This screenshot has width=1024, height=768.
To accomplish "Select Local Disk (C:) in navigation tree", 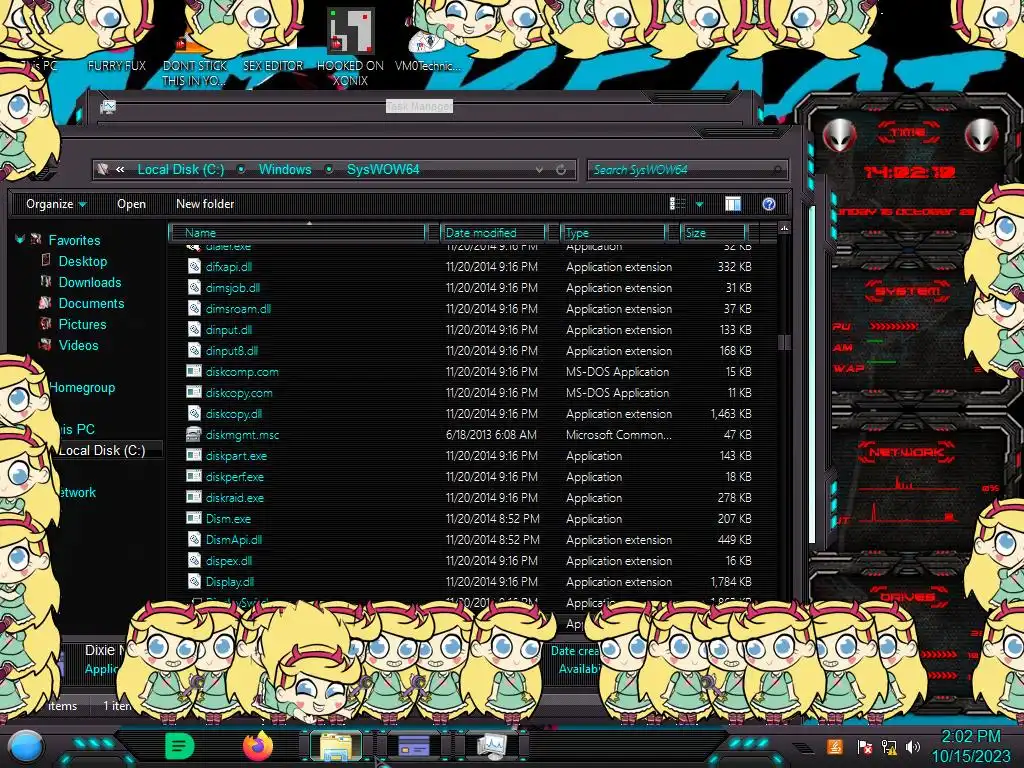I will (102, 450).
